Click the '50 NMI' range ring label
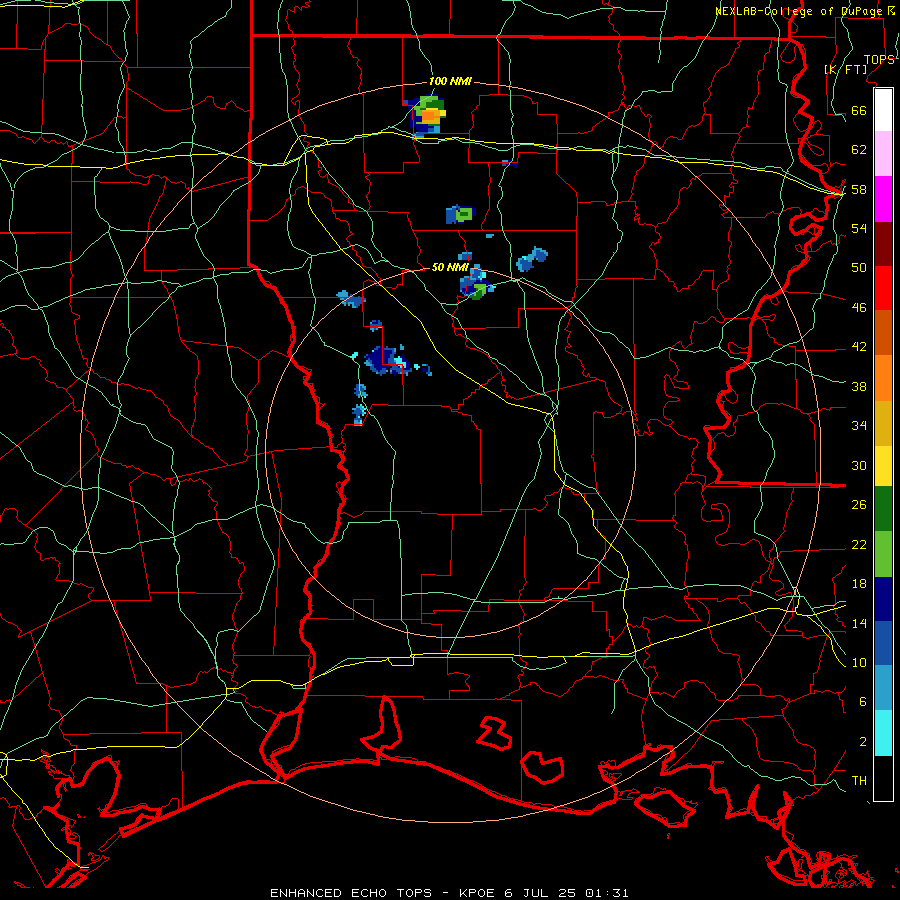The image size is (900, 900). (x=449, y=267)
